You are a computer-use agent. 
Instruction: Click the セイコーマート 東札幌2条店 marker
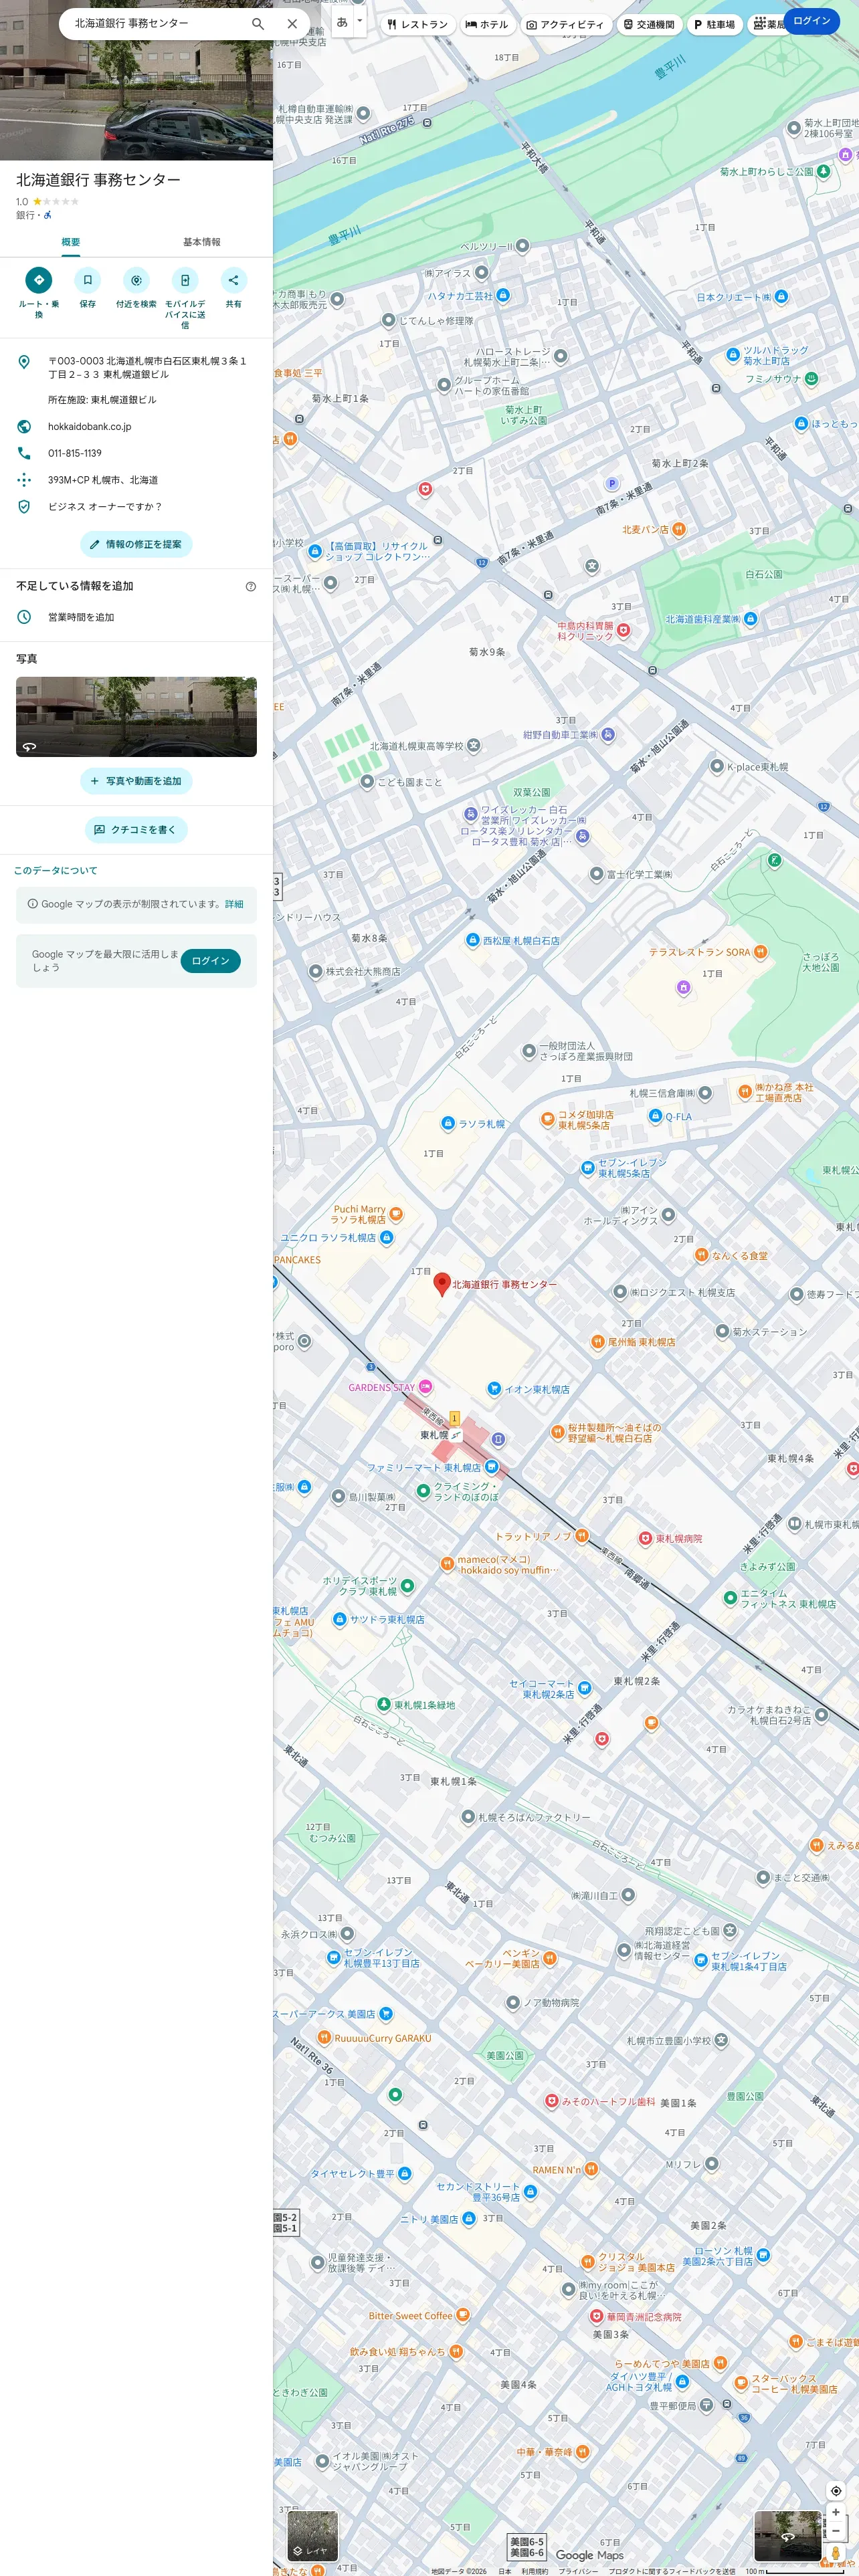coord(585,1689)
